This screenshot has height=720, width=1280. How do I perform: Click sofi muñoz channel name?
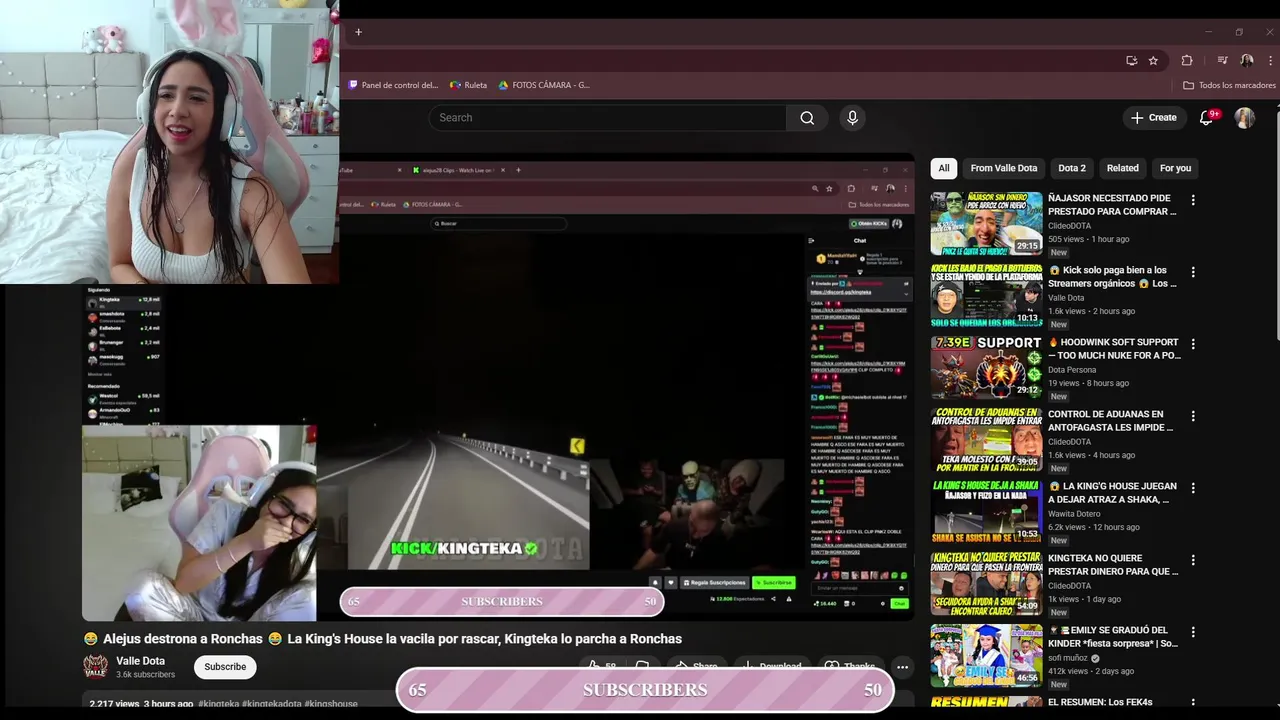[1069, 659]
